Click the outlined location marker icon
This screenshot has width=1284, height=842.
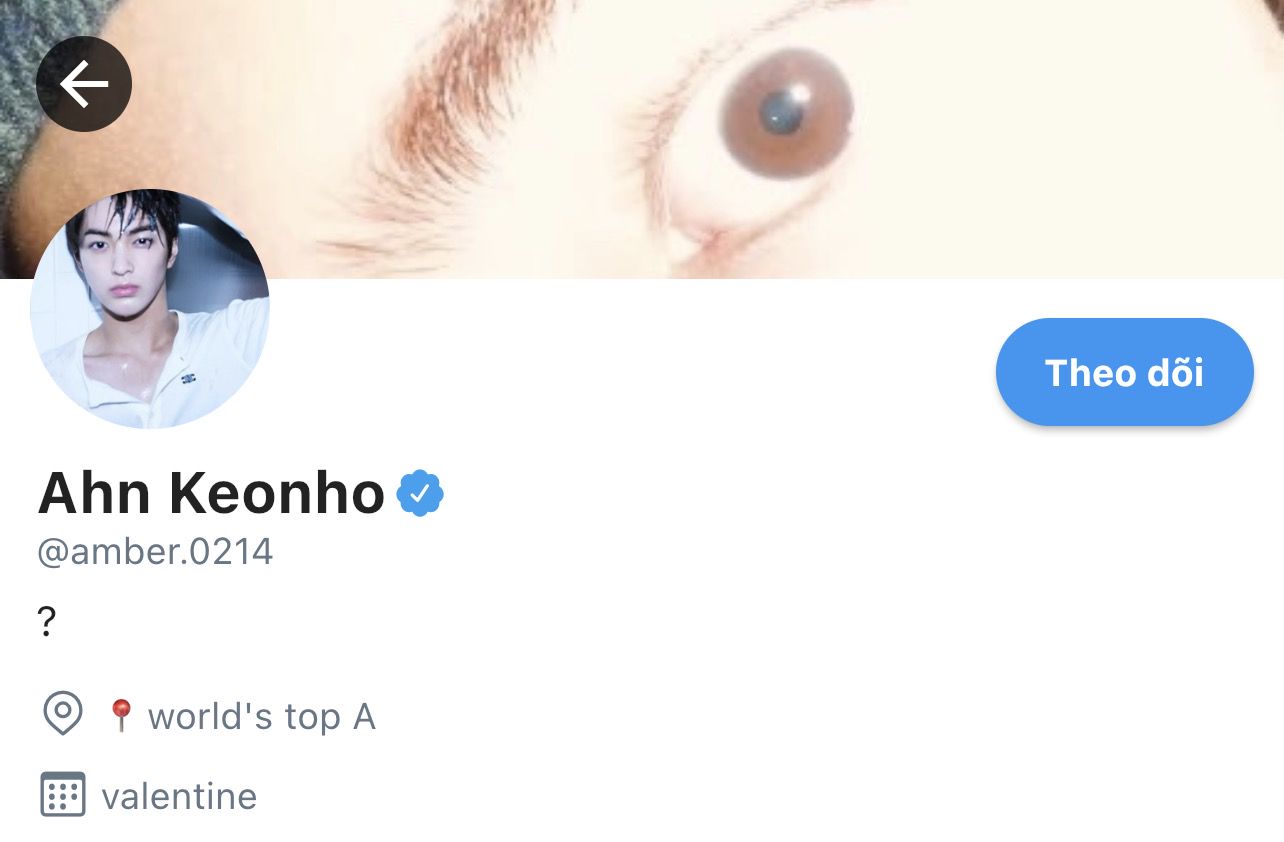(x=63, y=715)
